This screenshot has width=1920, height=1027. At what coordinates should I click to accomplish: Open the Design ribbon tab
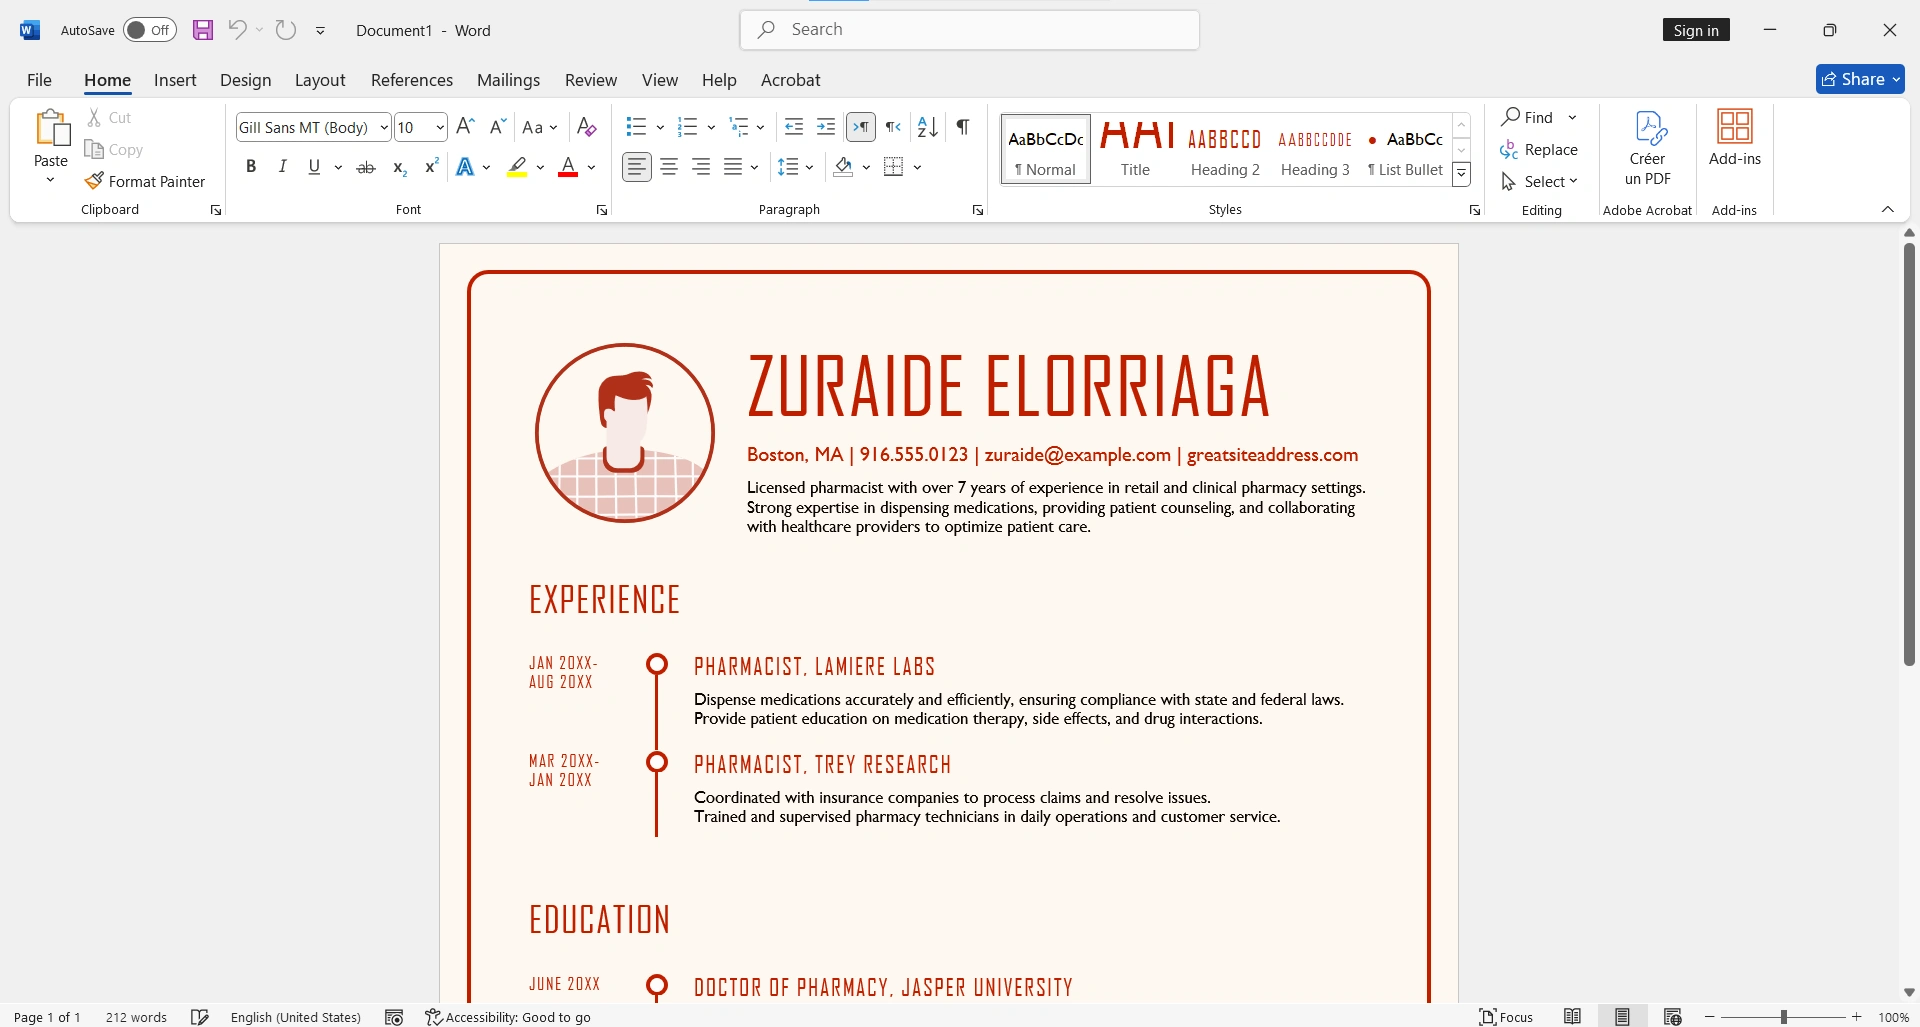pos(244,80)
